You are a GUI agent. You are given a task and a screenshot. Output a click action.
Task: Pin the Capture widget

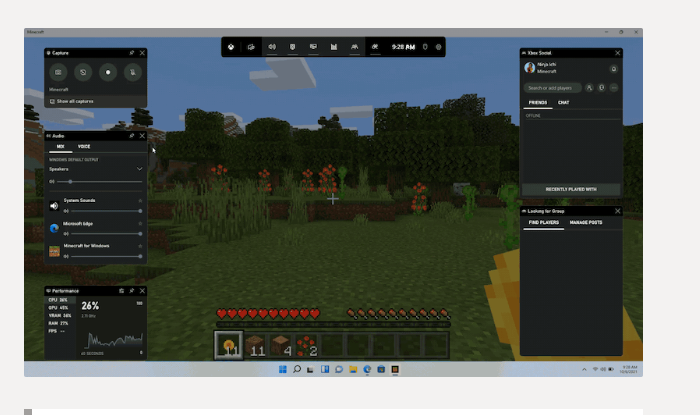coord(132,52)
